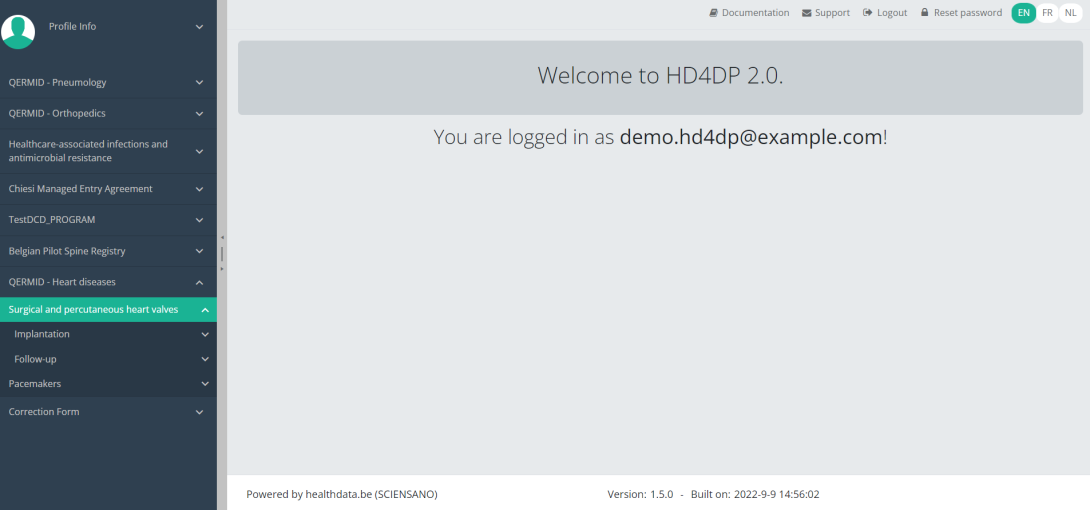Switch language to NL
Viewport: 1090px width, 510px height.
pos(1071,13)
